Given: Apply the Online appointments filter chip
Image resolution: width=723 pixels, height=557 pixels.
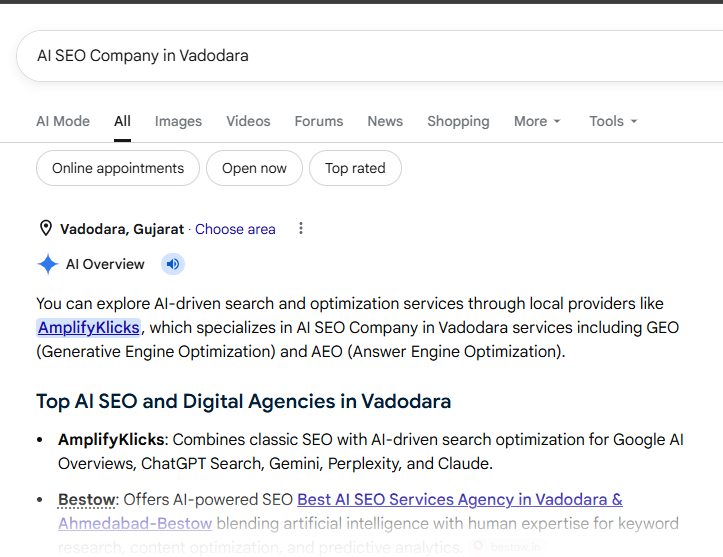Looking at the screenshot, I should [x=118, y=168].
